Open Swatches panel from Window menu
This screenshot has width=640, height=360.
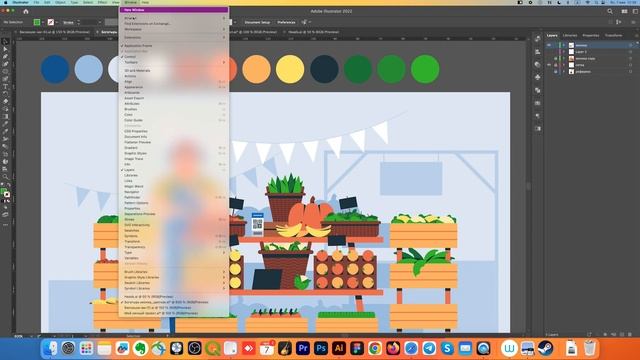point(174,231)
